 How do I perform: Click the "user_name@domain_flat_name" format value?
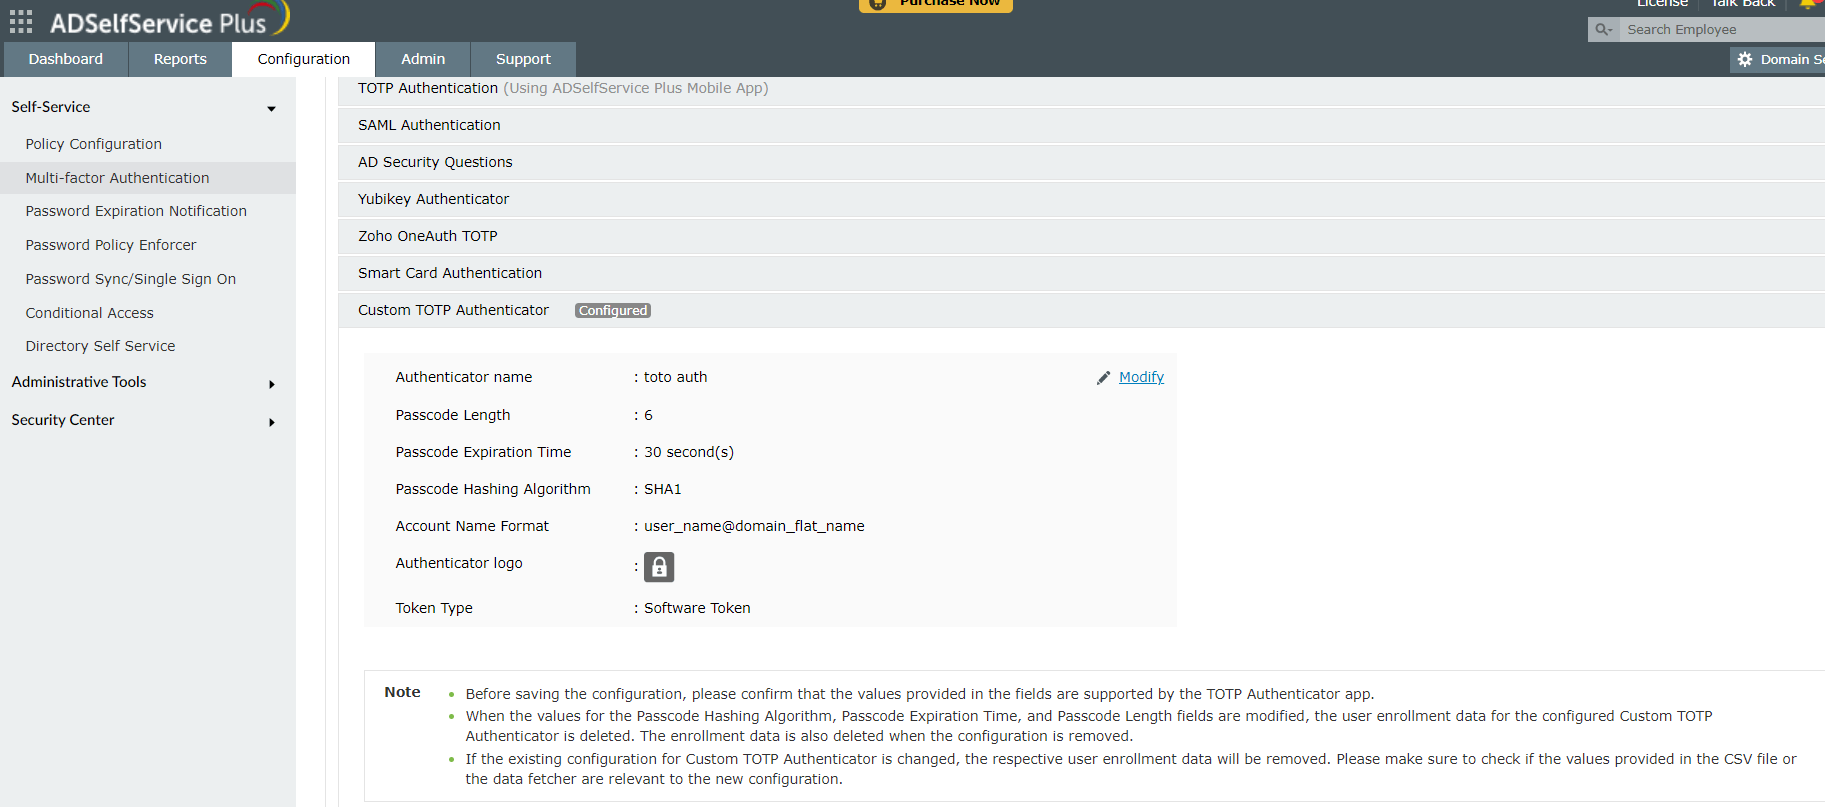coord(754,526)
